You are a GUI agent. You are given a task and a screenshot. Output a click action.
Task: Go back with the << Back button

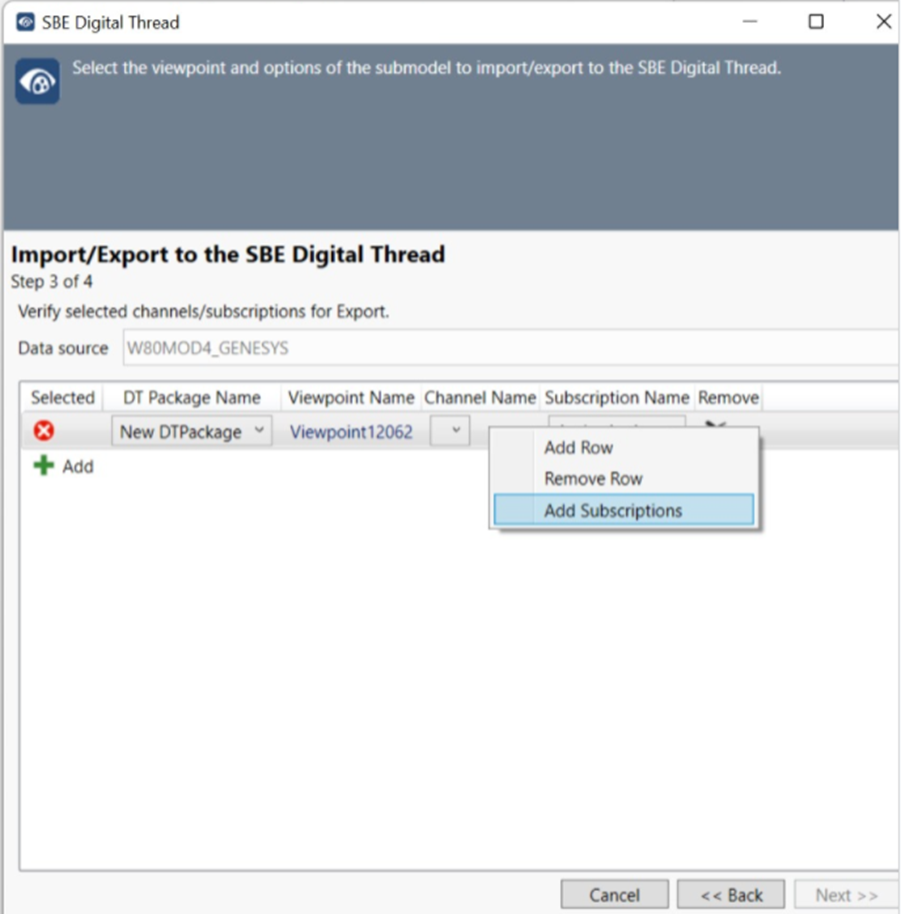(x=731, y=895)
